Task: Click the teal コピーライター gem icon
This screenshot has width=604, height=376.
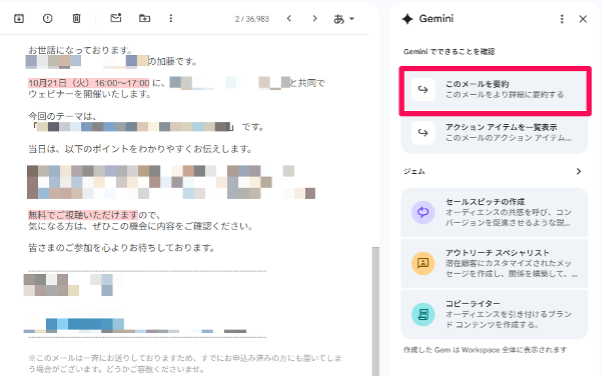Action: [x=423, y=314]
